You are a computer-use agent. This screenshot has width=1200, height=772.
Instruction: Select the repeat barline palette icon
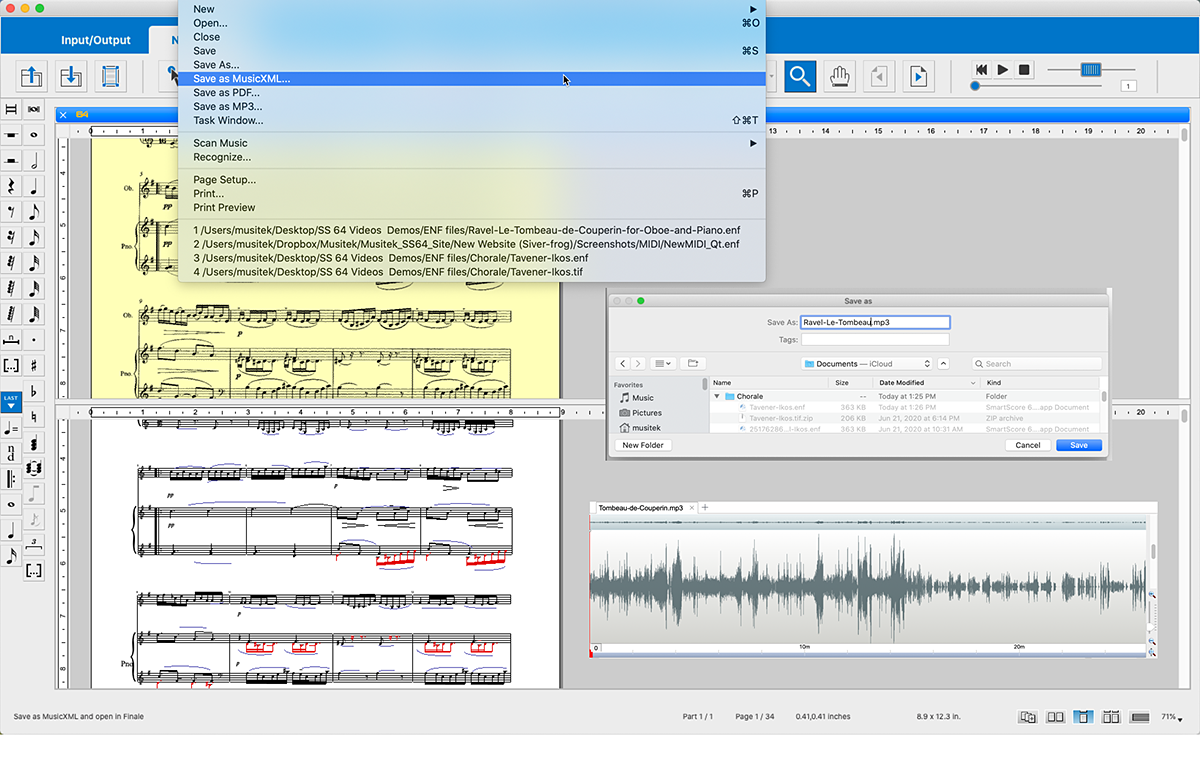11,479
